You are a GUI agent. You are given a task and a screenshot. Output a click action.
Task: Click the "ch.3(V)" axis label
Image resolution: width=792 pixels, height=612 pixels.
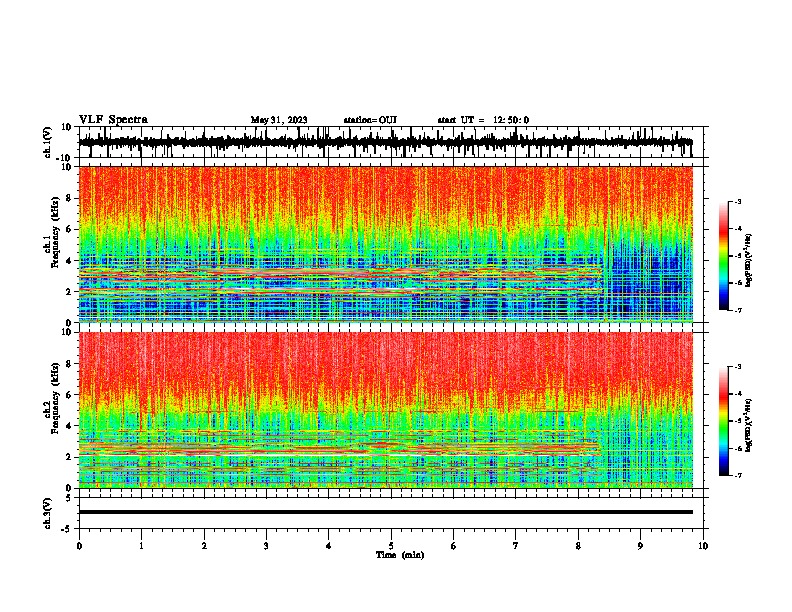pyautogui.click(x=48, y=514)
